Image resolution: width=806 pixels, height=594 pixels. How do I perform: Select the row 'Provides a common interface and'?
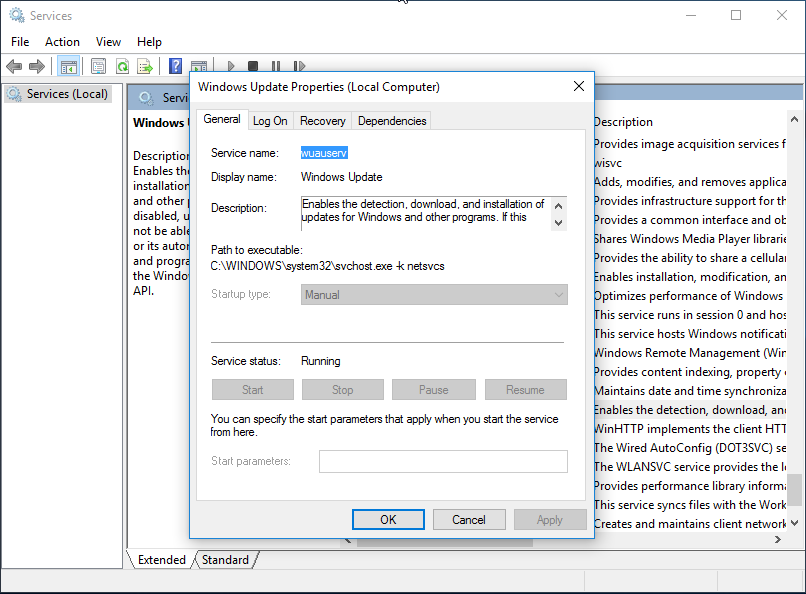(690, 220)
